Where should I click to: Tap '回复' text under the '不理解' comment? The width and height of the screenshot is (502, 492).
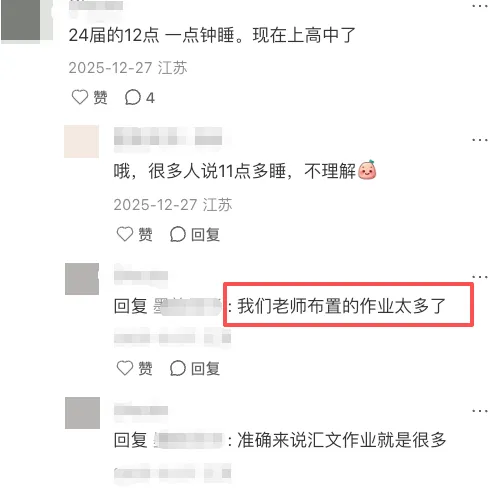pyautogui.click(x=205, y=235)
